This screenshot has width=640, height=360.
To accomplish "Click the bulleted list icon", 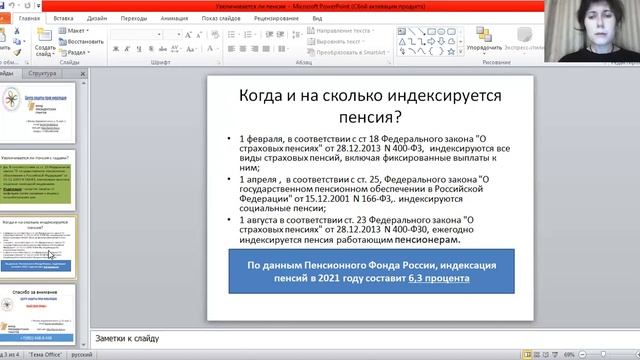I will [x=232, y=35].
